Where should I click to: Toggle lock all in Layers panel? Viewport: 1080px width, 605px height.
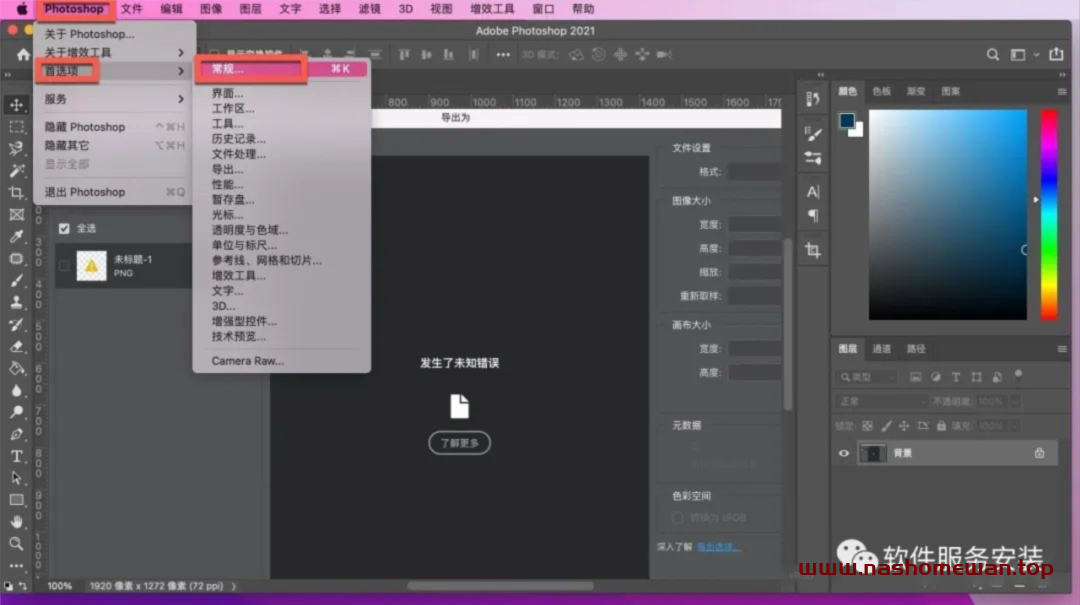point(941,426)
